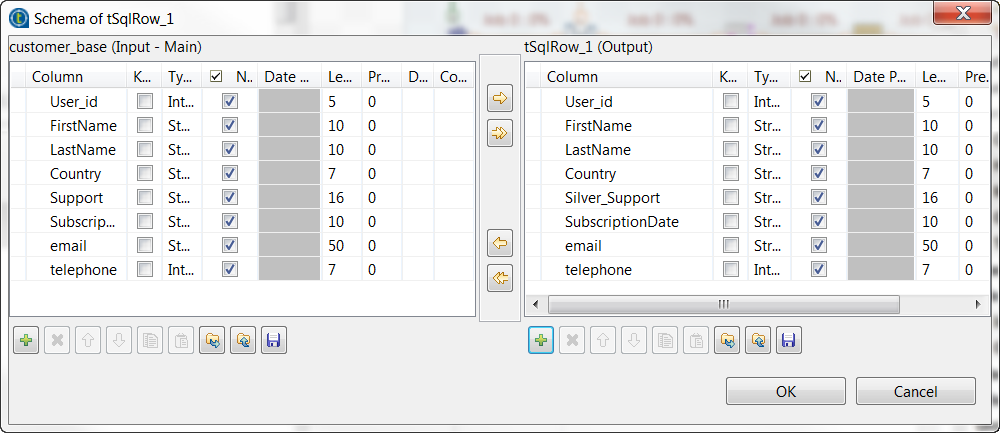Remove selected column in input schema toolbar
The width and height of the screenshot is (1000, 433).
(x=57, y=341)
